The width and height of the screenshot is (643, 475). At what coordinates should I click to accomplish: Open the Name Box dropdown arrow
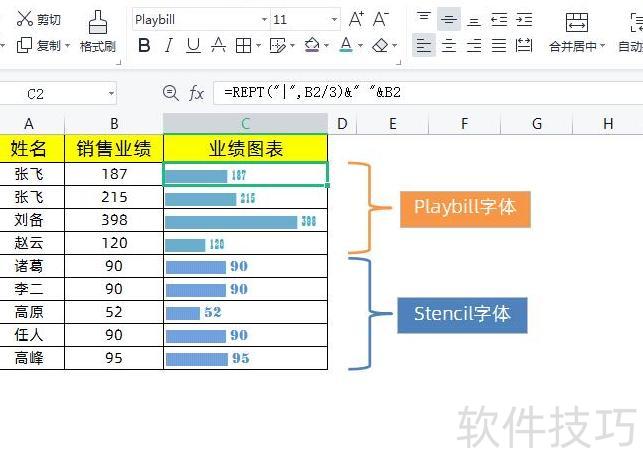[111, 94]
